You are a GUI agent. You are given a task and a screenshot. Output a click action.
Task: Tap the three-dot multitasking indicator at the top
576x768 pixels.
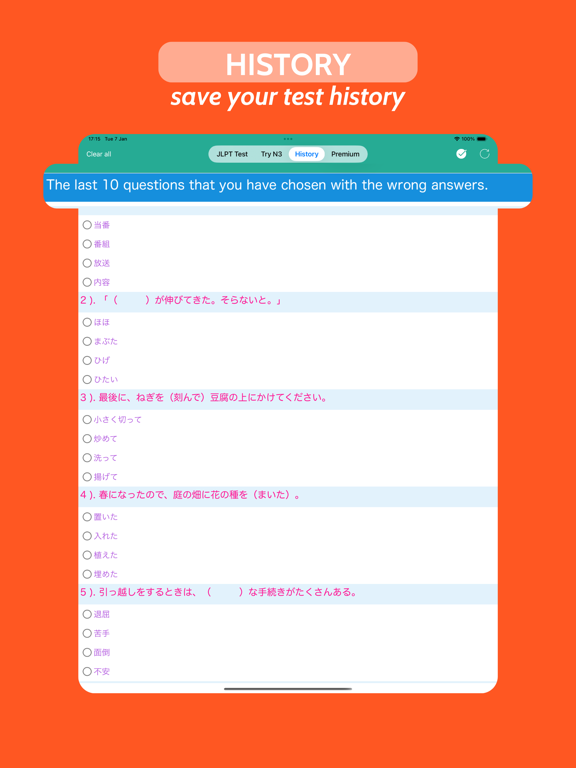click(x=288, y=139)
